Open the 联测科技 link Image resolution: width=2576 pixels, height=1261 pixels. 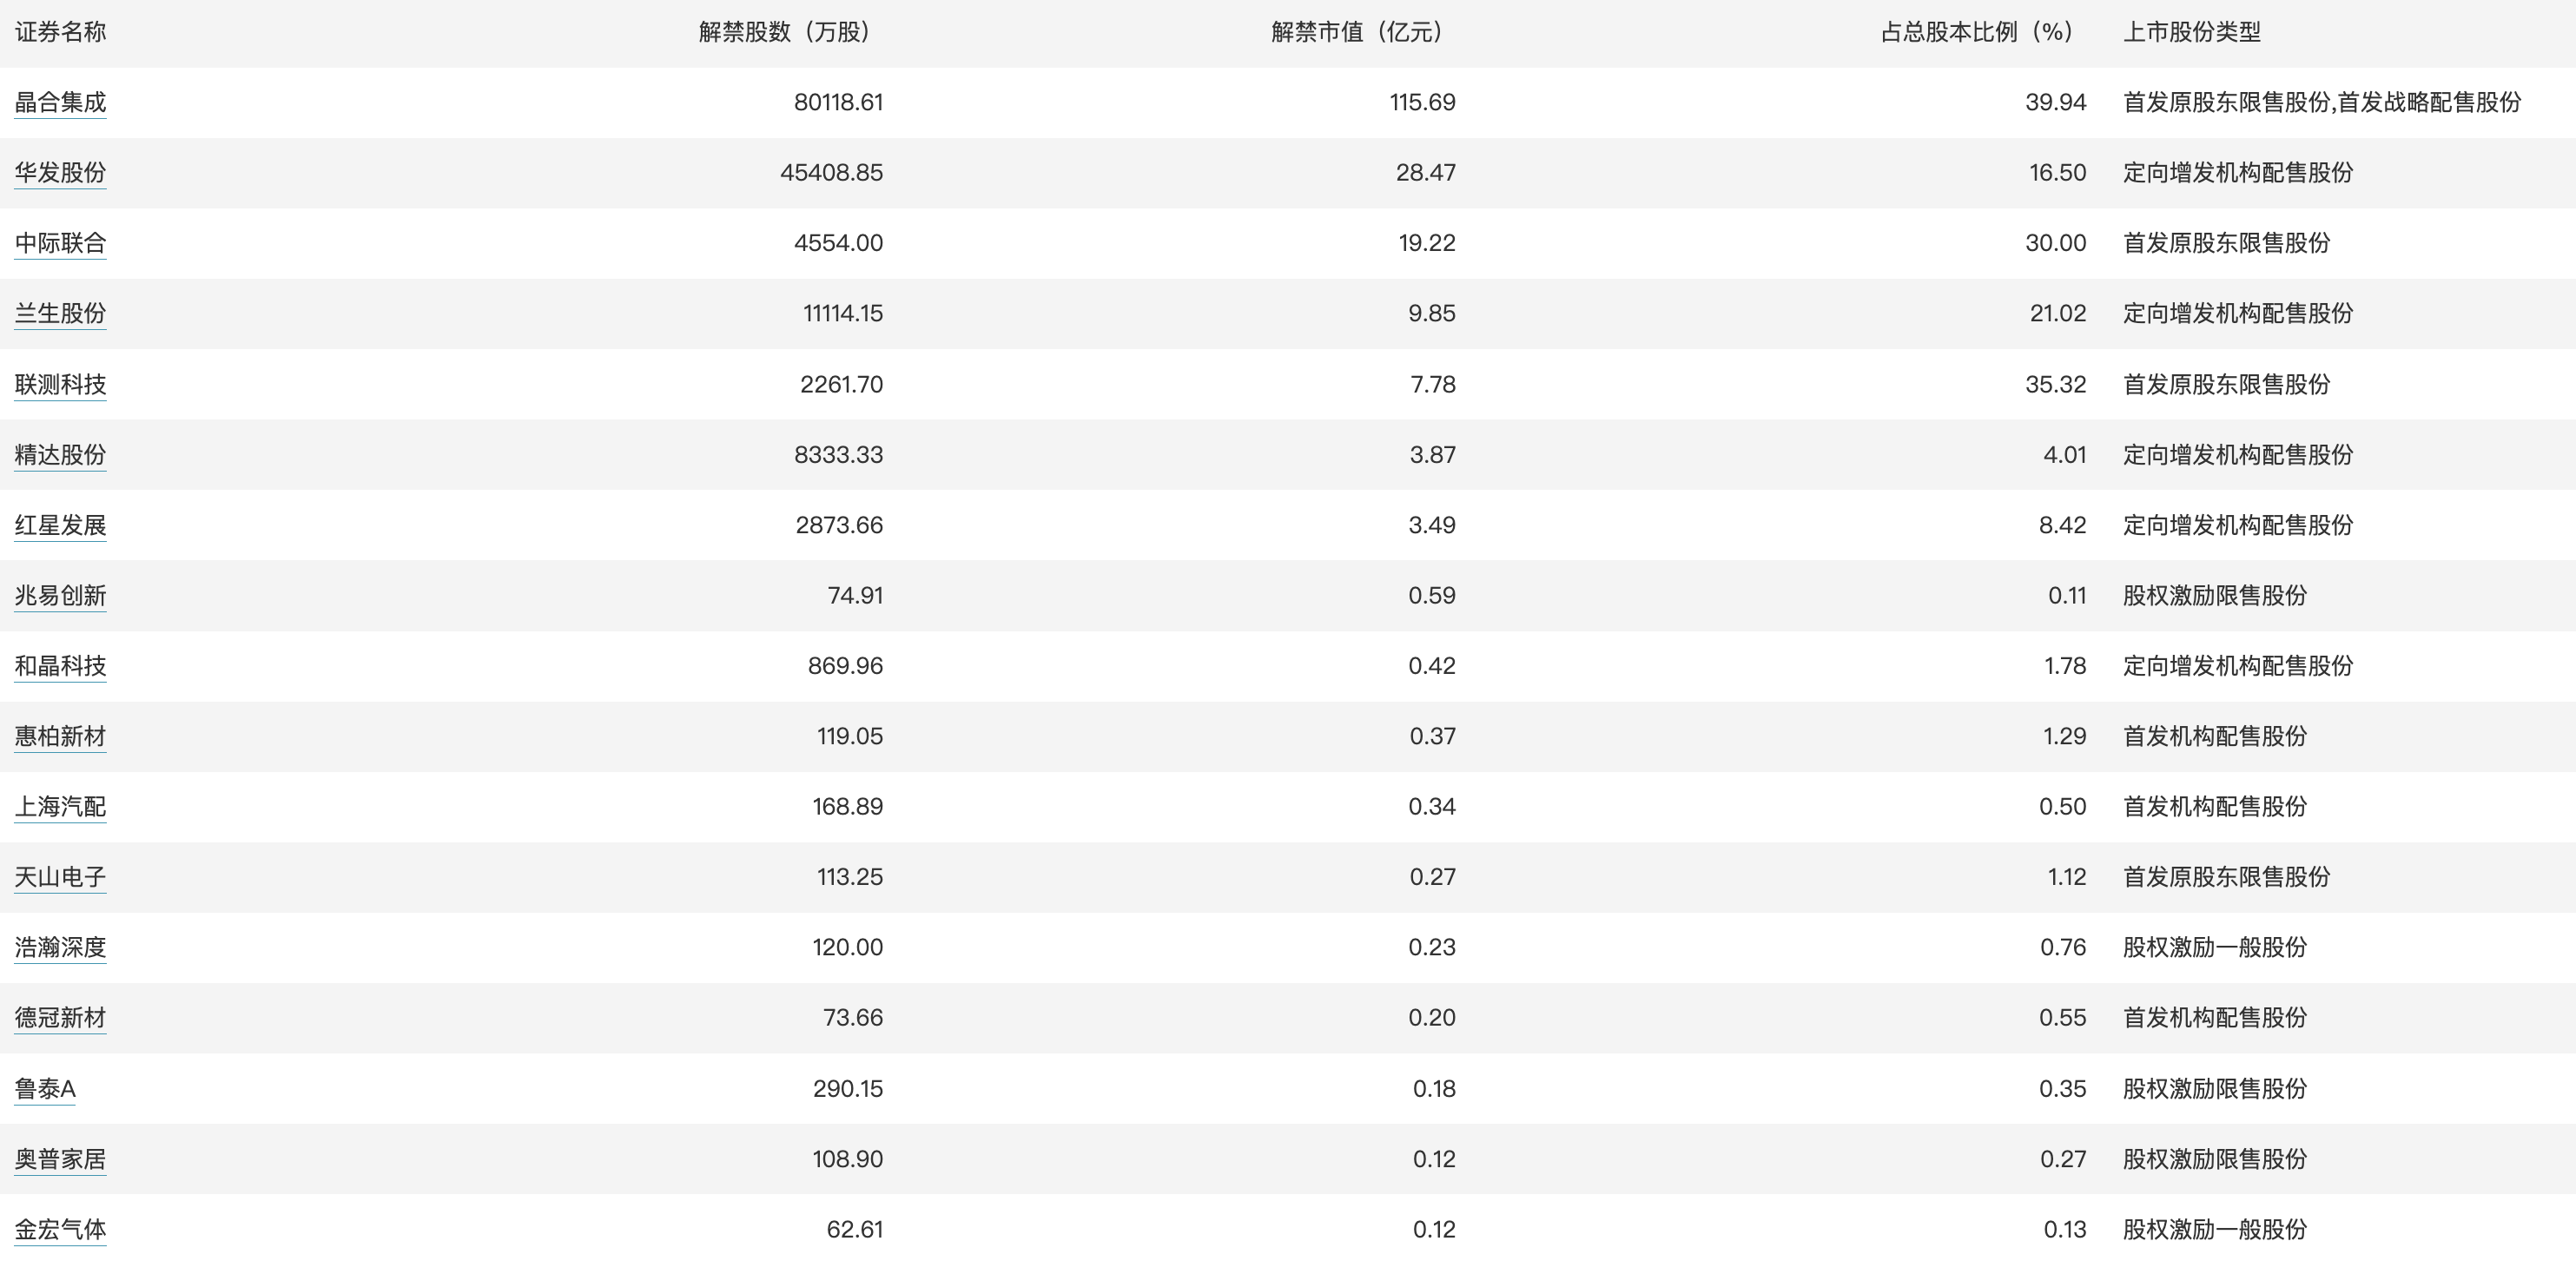pos(60,384)
